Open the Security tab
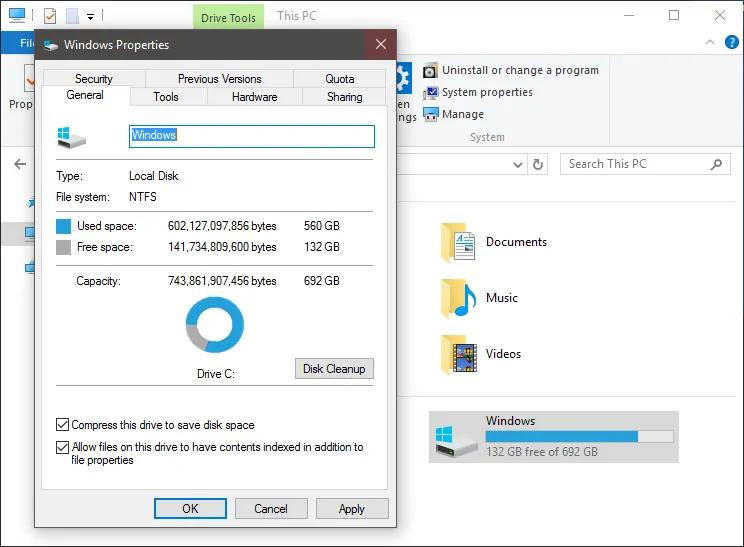Viewport: 744px width, 547px height. click(94, 79)
